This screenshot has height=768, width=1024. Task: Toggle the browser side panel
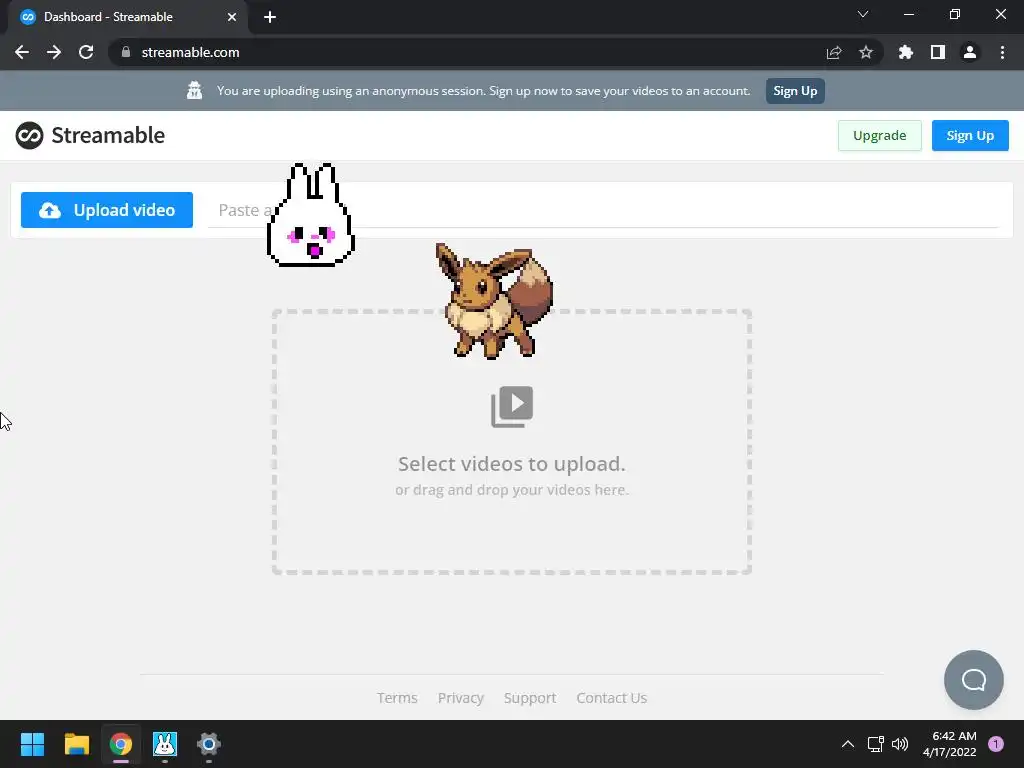pos(938,52)
